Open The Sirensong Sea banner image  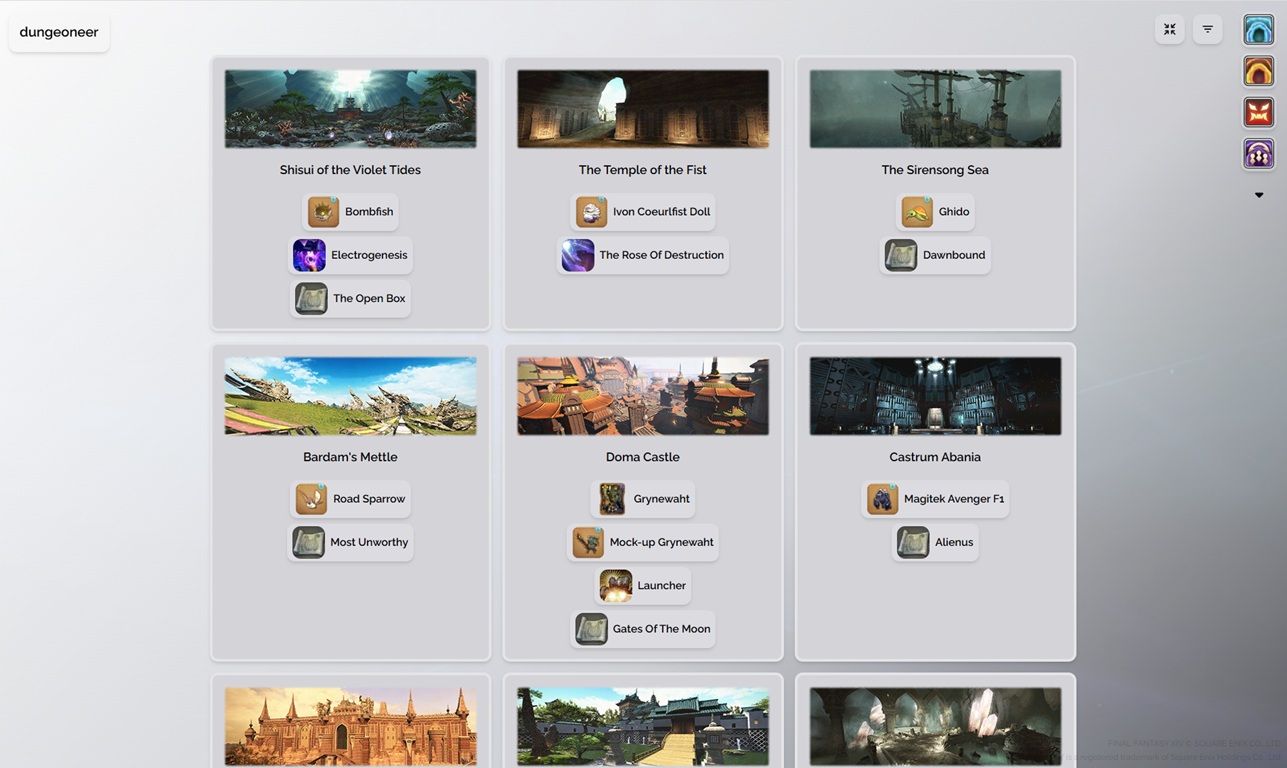pos(935,109)
